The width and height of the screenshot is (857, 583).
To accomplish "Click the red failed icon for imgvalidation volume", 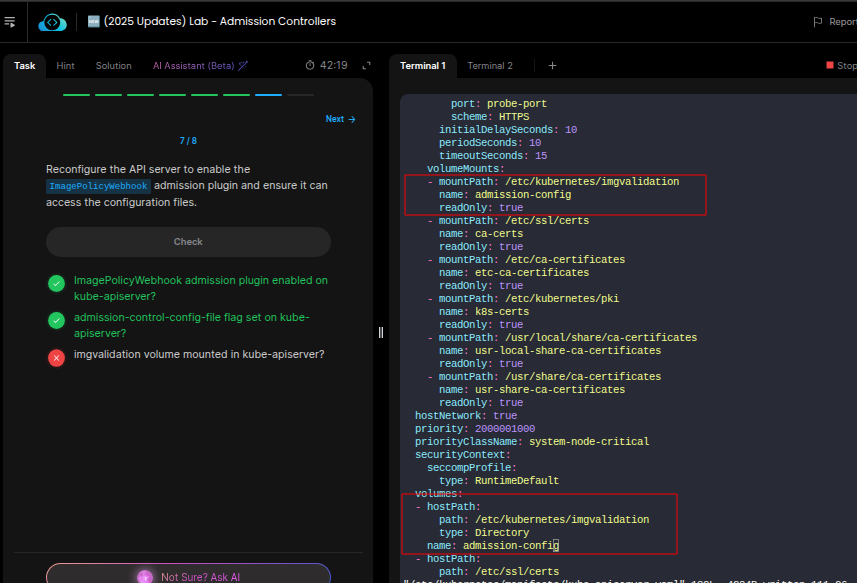I will click(x=56, y=358).
